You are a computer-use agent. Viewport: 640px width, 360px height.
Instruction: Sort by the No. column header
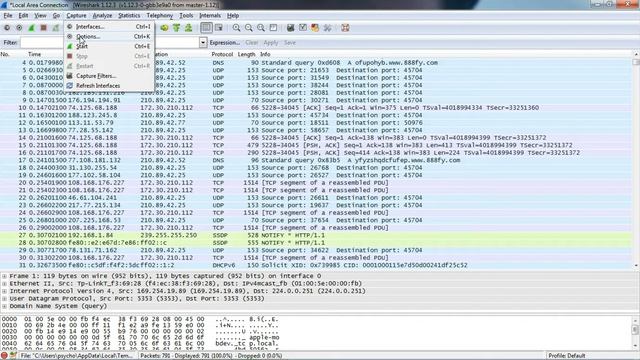click(6, 54)
